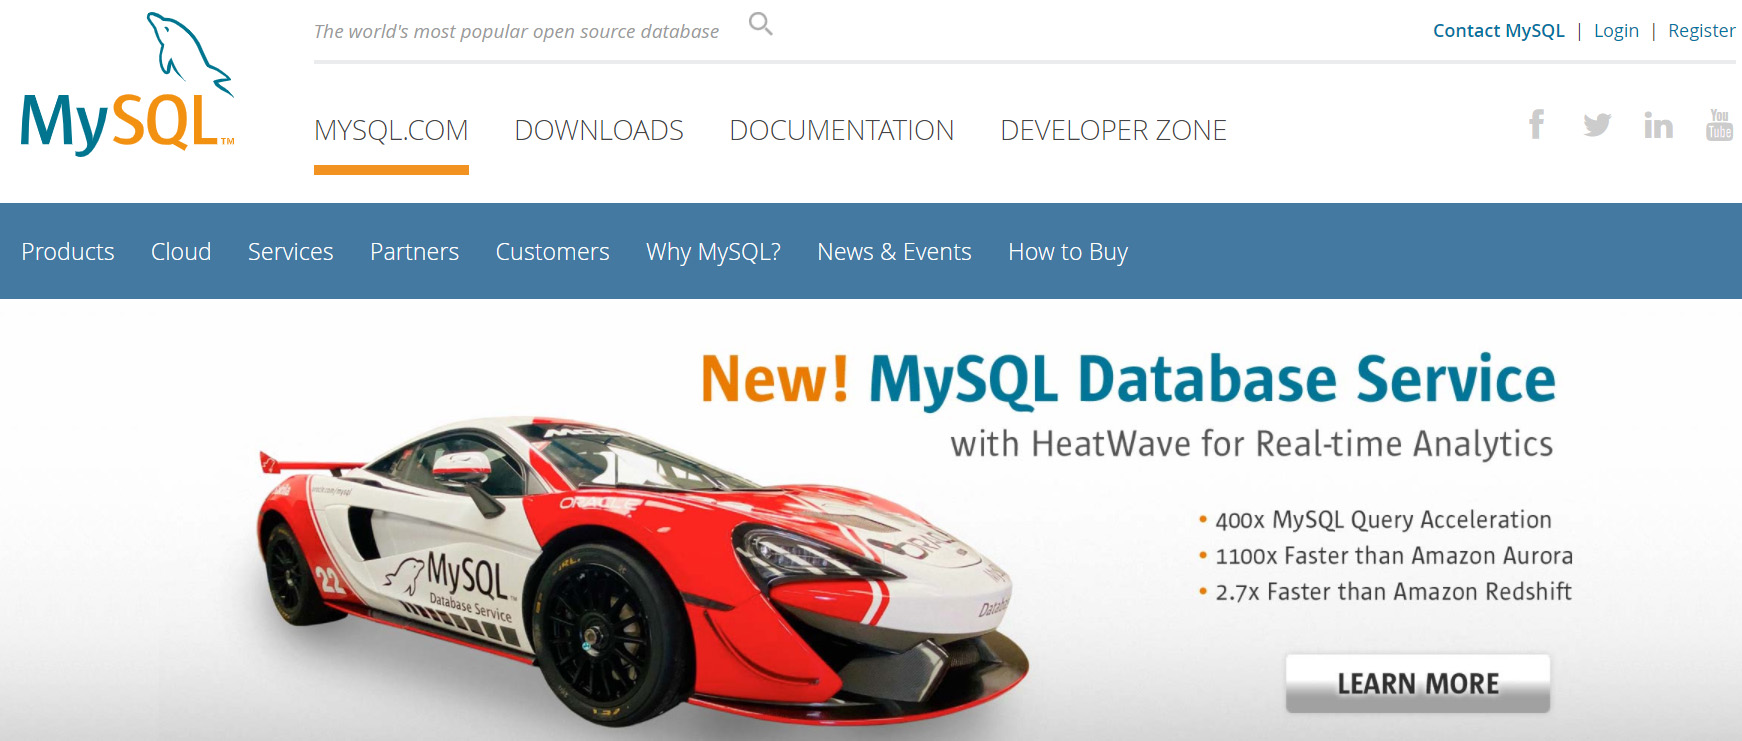This screenshot has width=1742, height=741.
Task: Open the MySQL Twitter bird icon
Action: tap(1597, 125)
